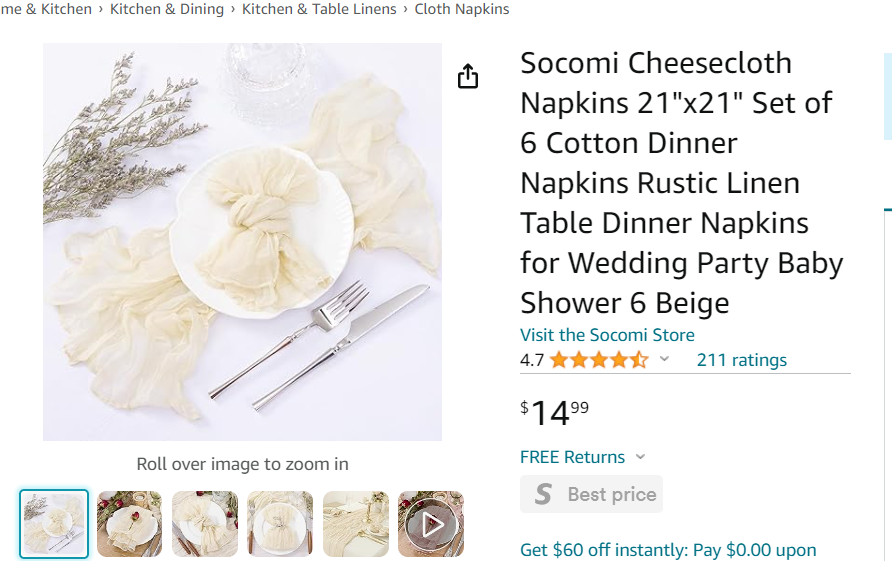The image size is (892, 561).
Task: Click the Get $60 off instantly offer
Action: click(668, 550)
